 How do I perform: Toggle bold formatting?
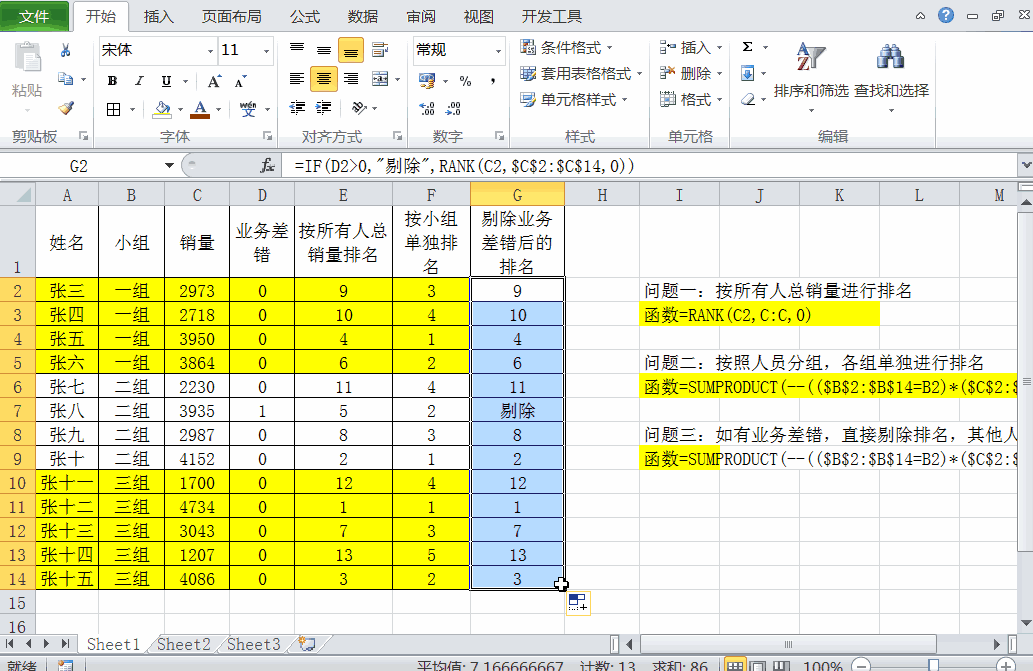113,80
